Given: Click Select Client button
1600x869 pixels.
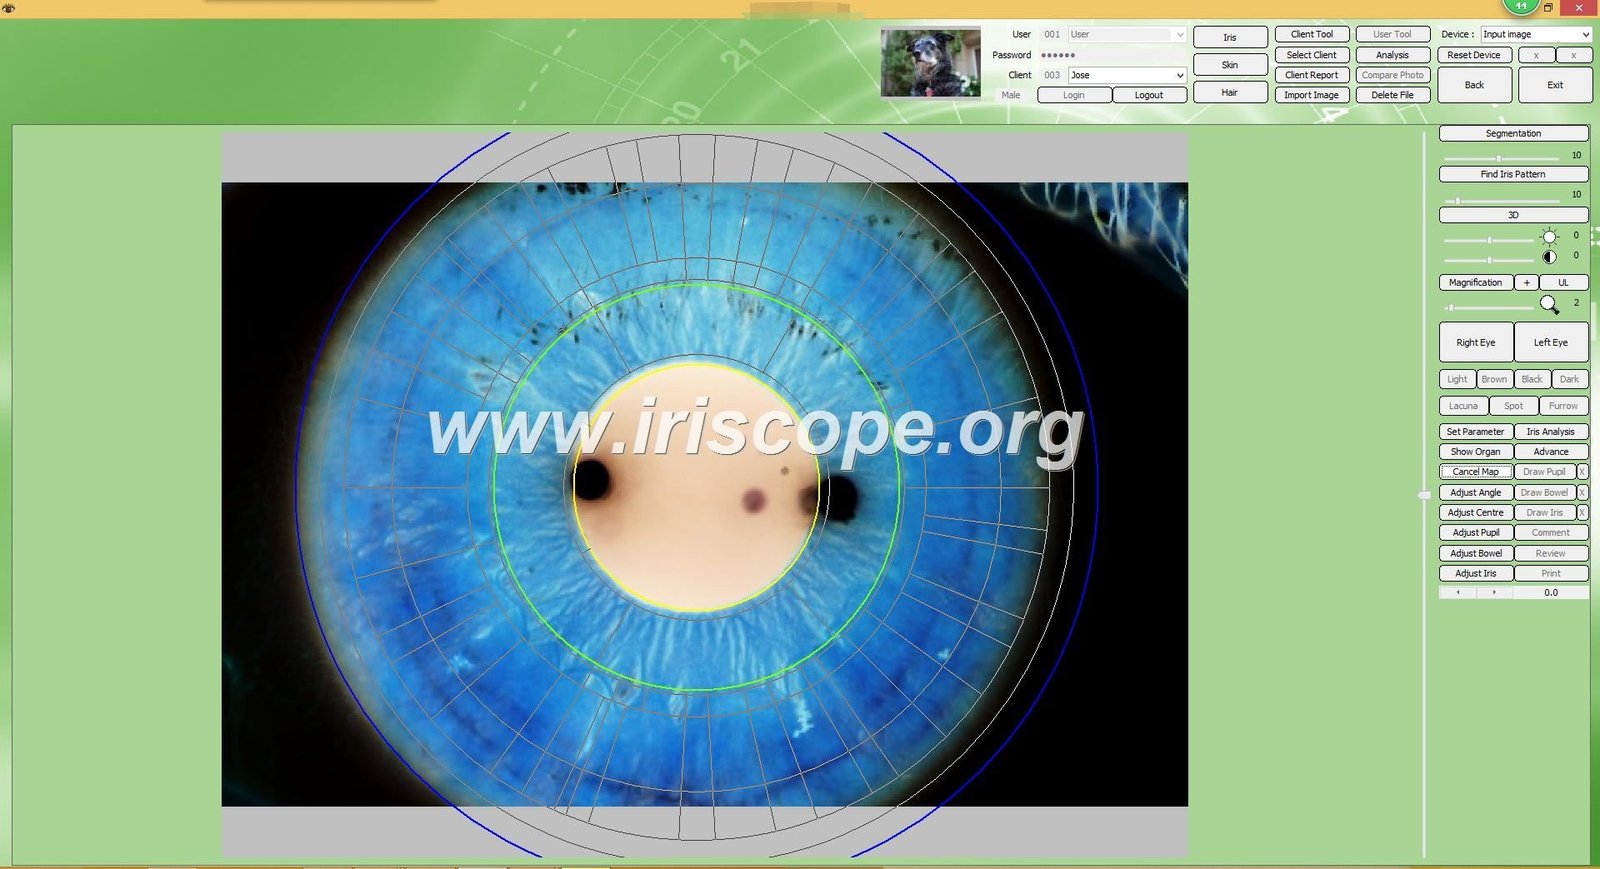Looking at the screenshot, I should [x=1312, y=55].
